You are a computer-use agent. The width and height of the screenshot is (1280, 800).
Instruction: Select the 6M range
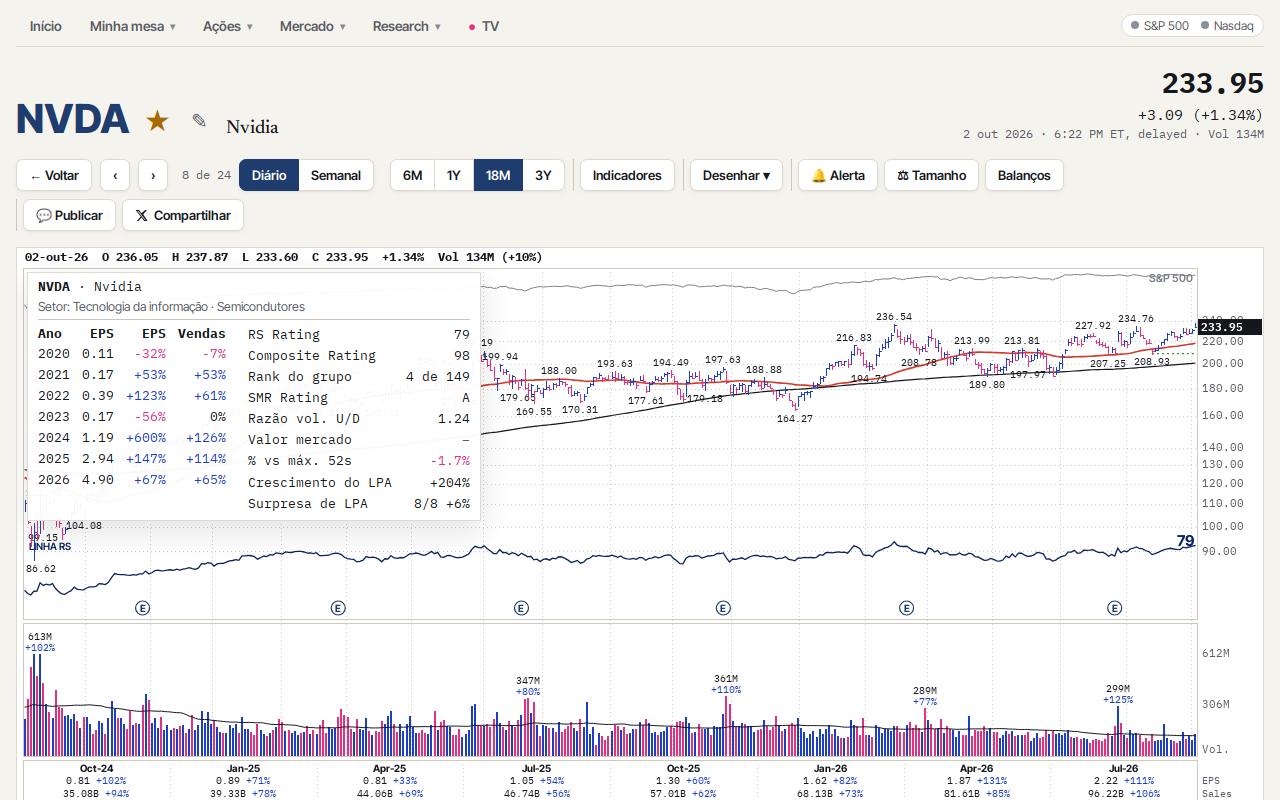click(x=412, y=175)
